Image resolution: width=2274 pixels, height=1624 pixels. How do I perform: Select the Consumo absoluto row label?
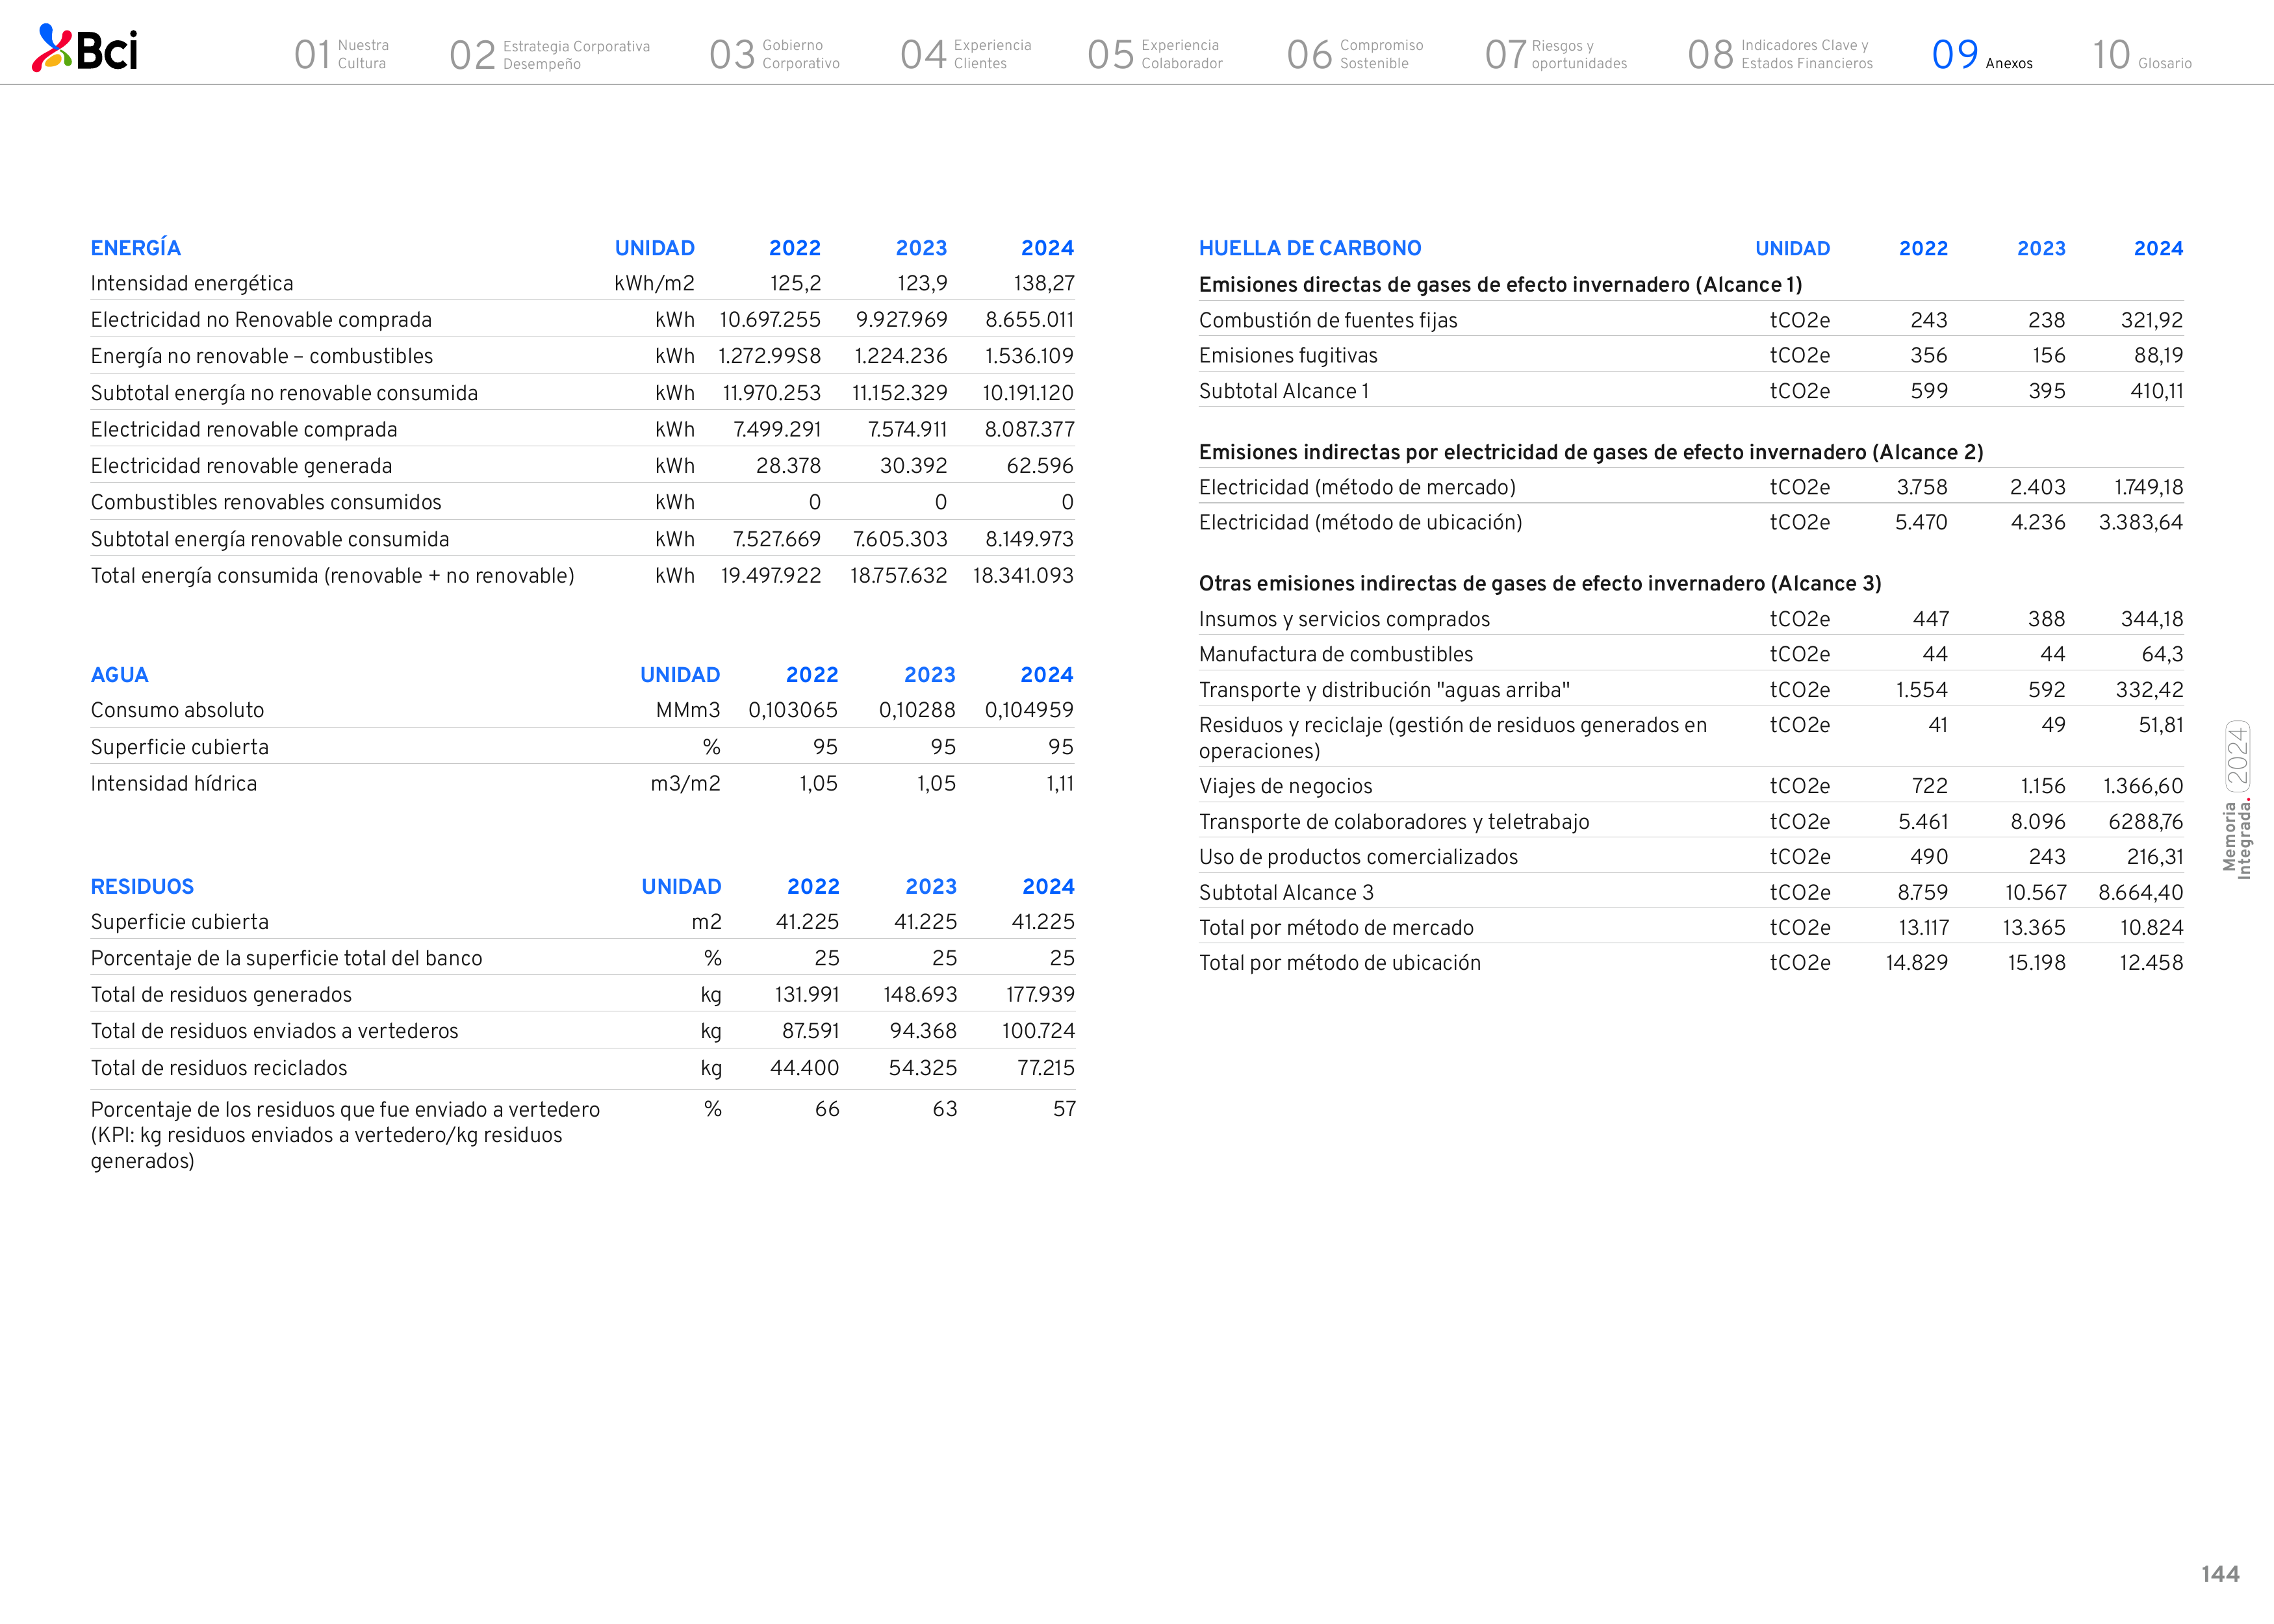click(x=177, y=711)
